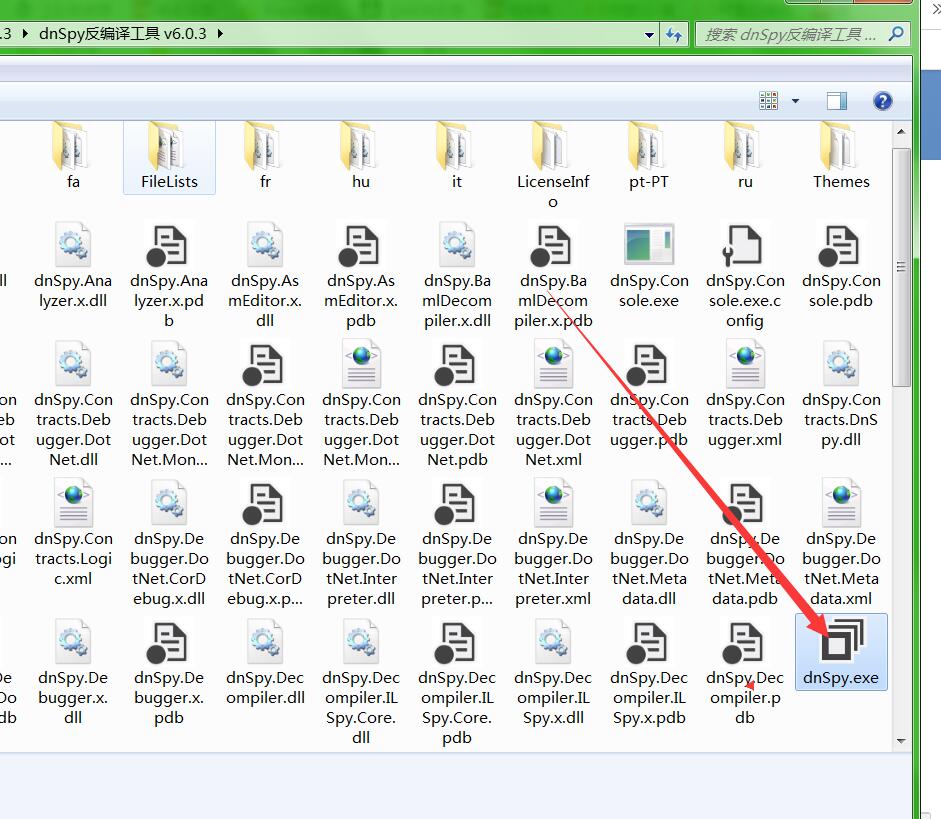The width and height of the screenshot is (941, 819).
Task: Select the dnSpy.Contracts.Debugger.xml file icon
Action: (x=745, y=366)
